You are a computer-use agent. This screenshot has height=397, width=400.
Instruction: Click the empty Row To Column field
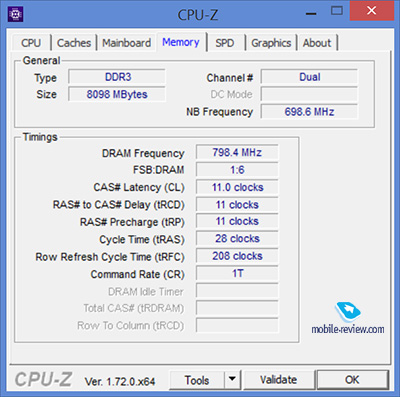(x=237, y=325)
